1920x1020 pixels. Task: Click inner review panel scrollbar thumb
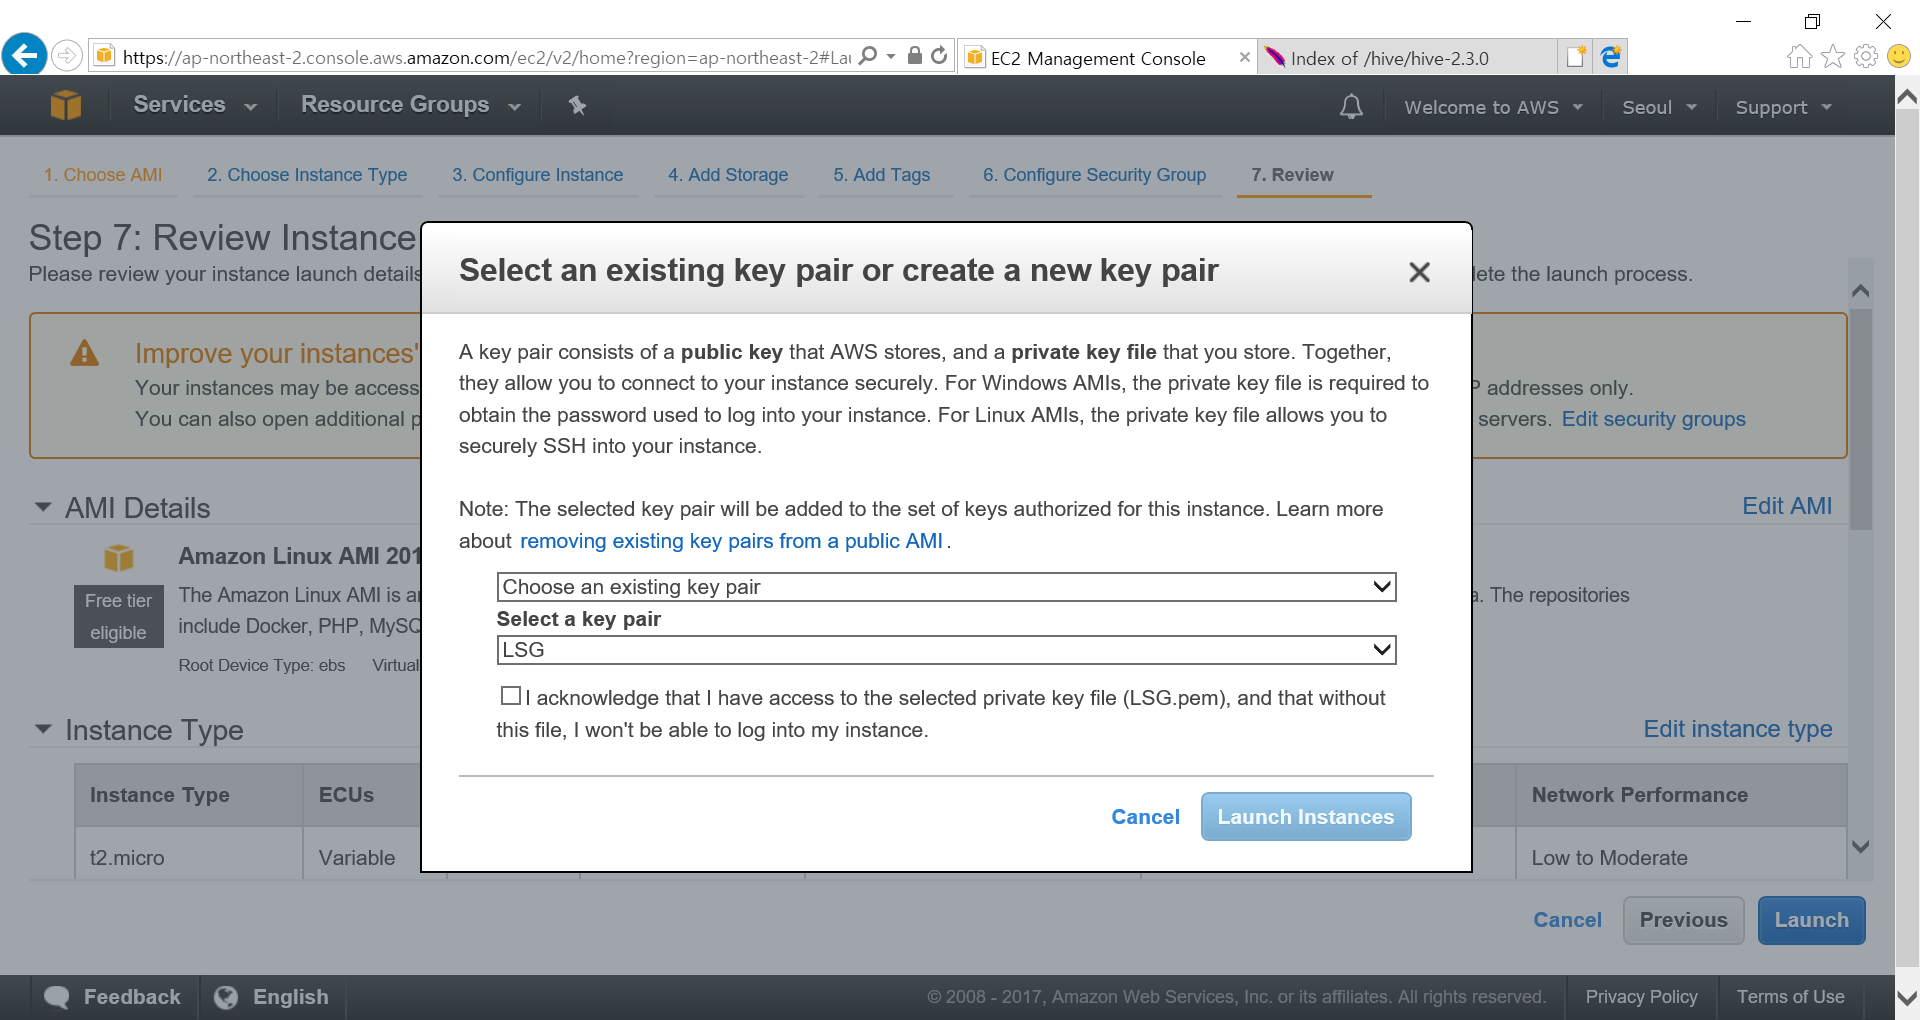[1860, 418]
